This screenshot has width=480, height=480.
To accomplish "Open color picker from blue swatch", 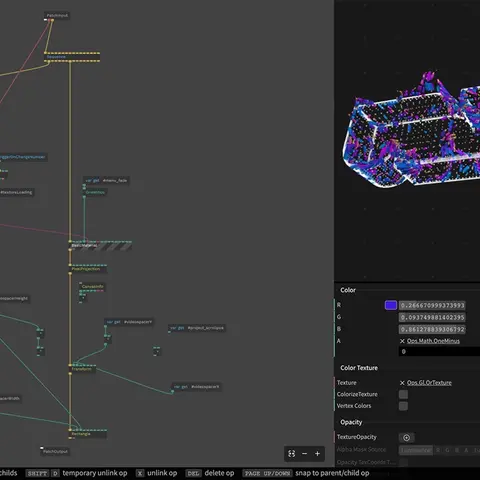I will coord(391,305).
